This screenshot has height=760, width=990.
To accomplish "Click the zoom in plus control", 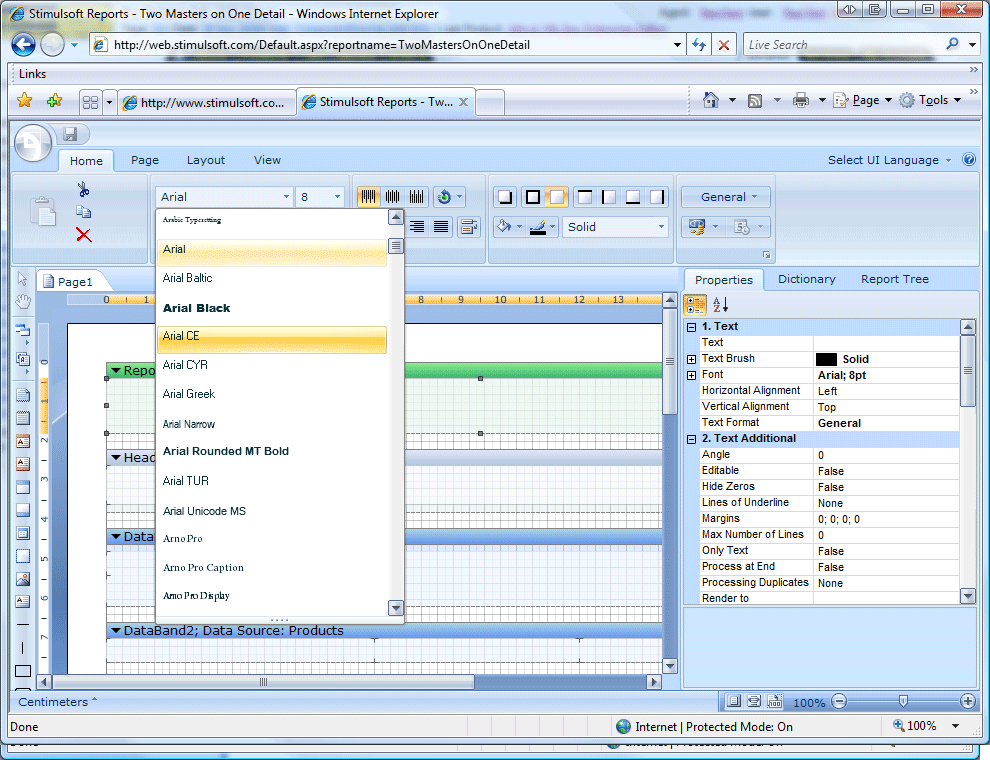I will pyautogui.click(x=966, y=701).
